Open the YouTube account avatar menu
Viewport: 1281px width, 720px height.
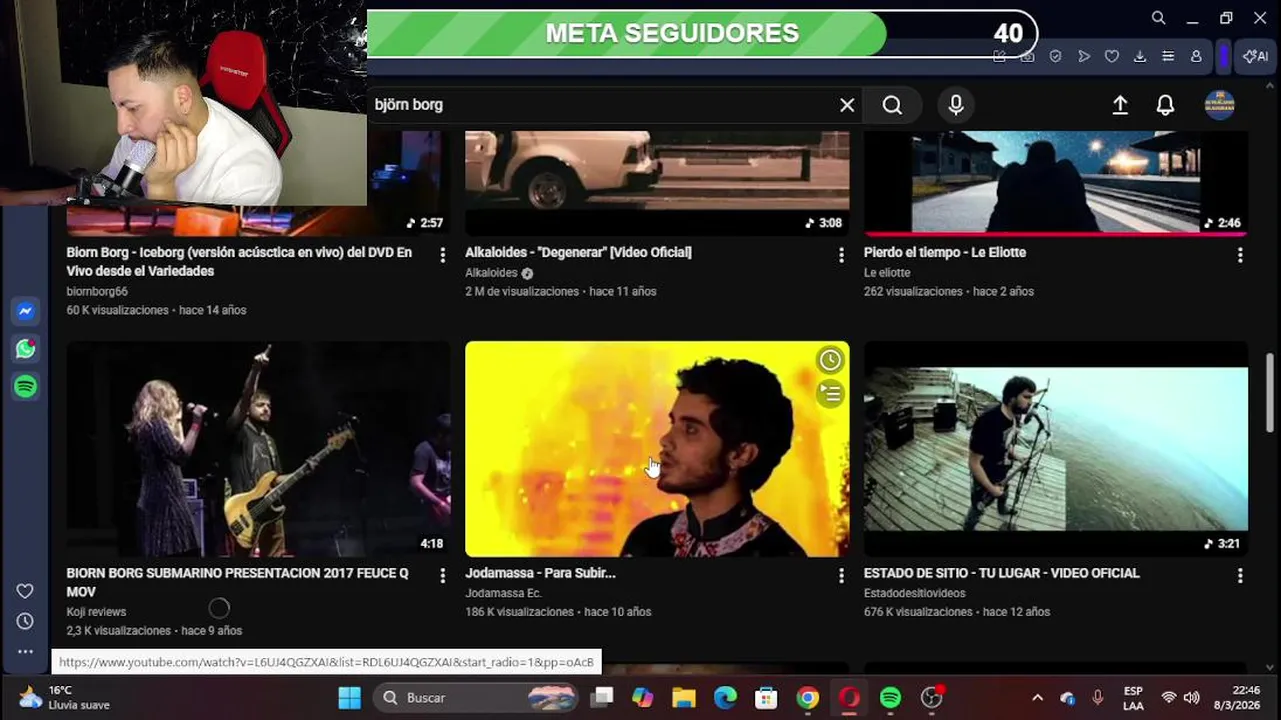coord(1219,105)
